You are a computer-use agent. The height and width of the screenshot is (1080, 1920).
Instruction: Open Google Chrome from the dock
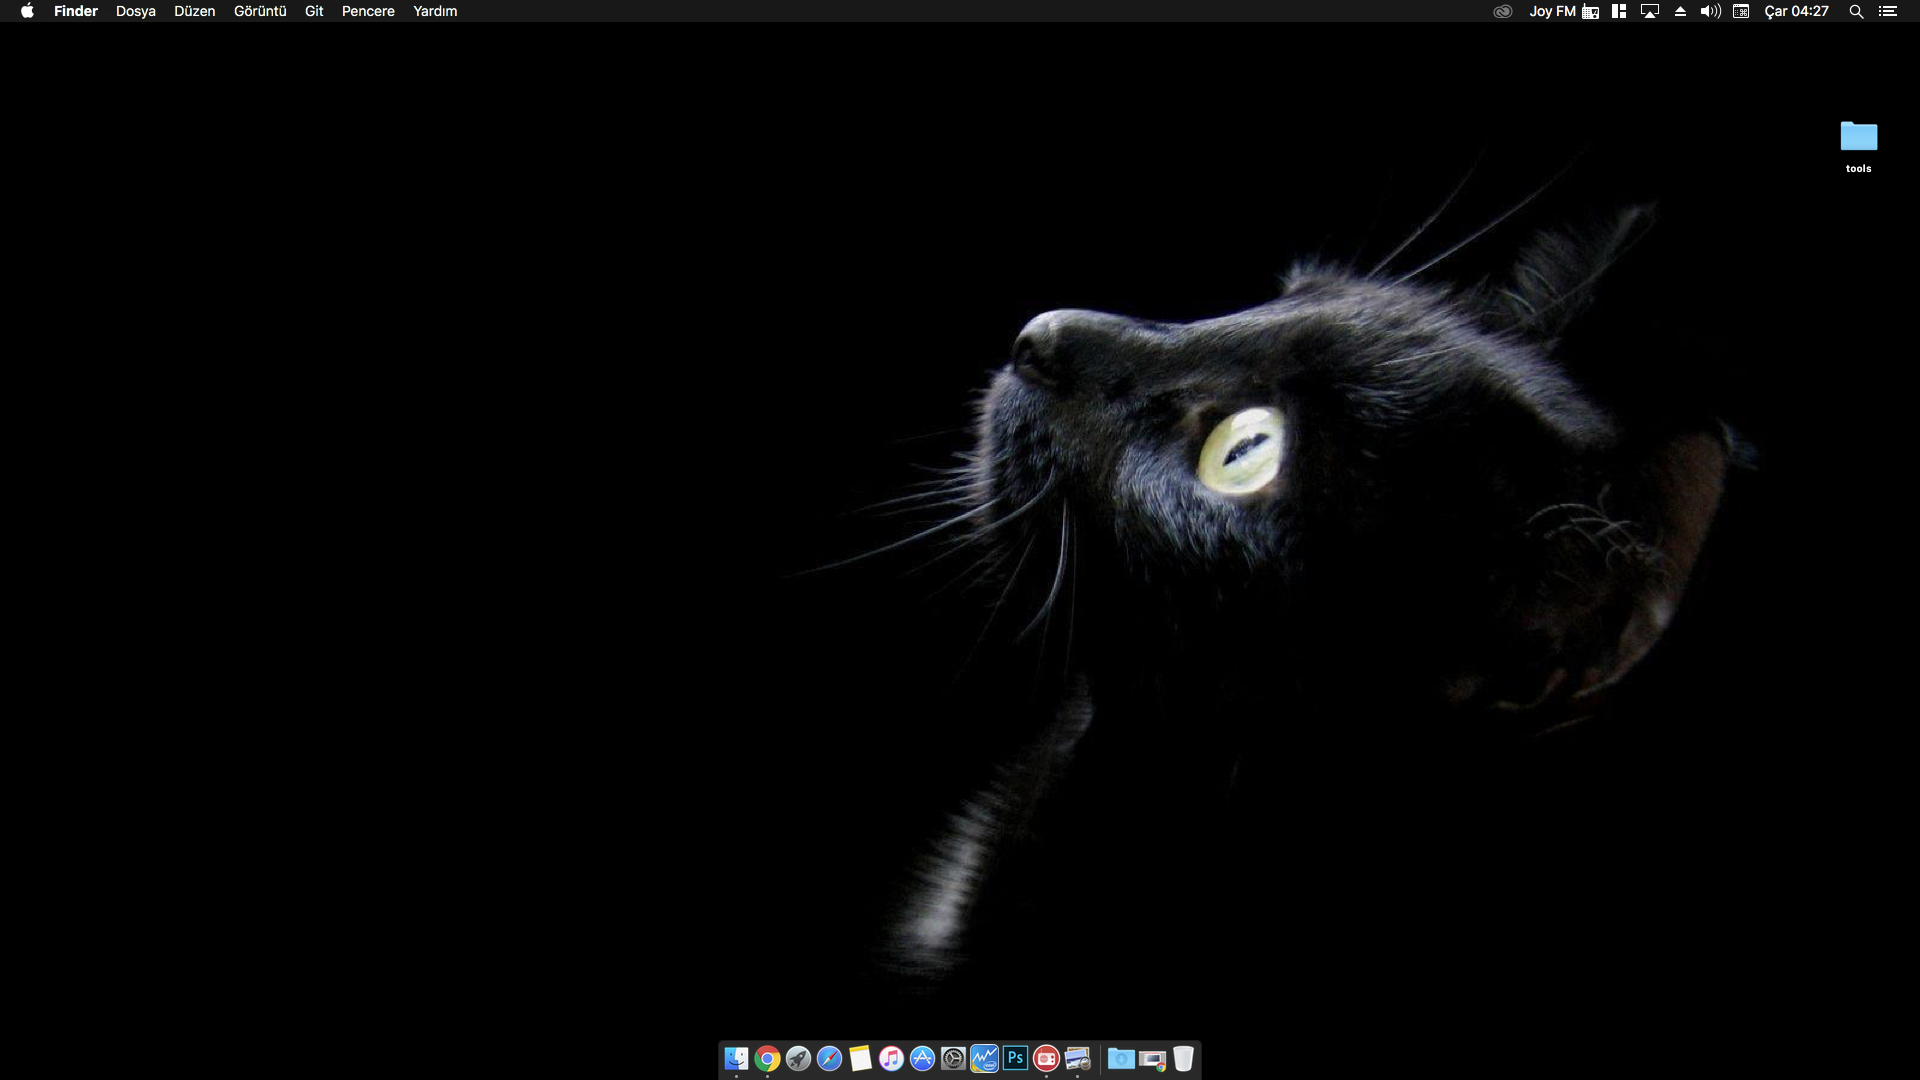click(767, 1058)
